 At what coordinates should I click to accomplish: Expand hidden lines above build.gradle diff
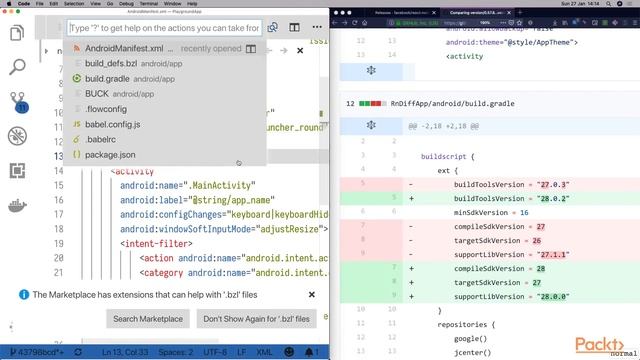tap(371, 125)
